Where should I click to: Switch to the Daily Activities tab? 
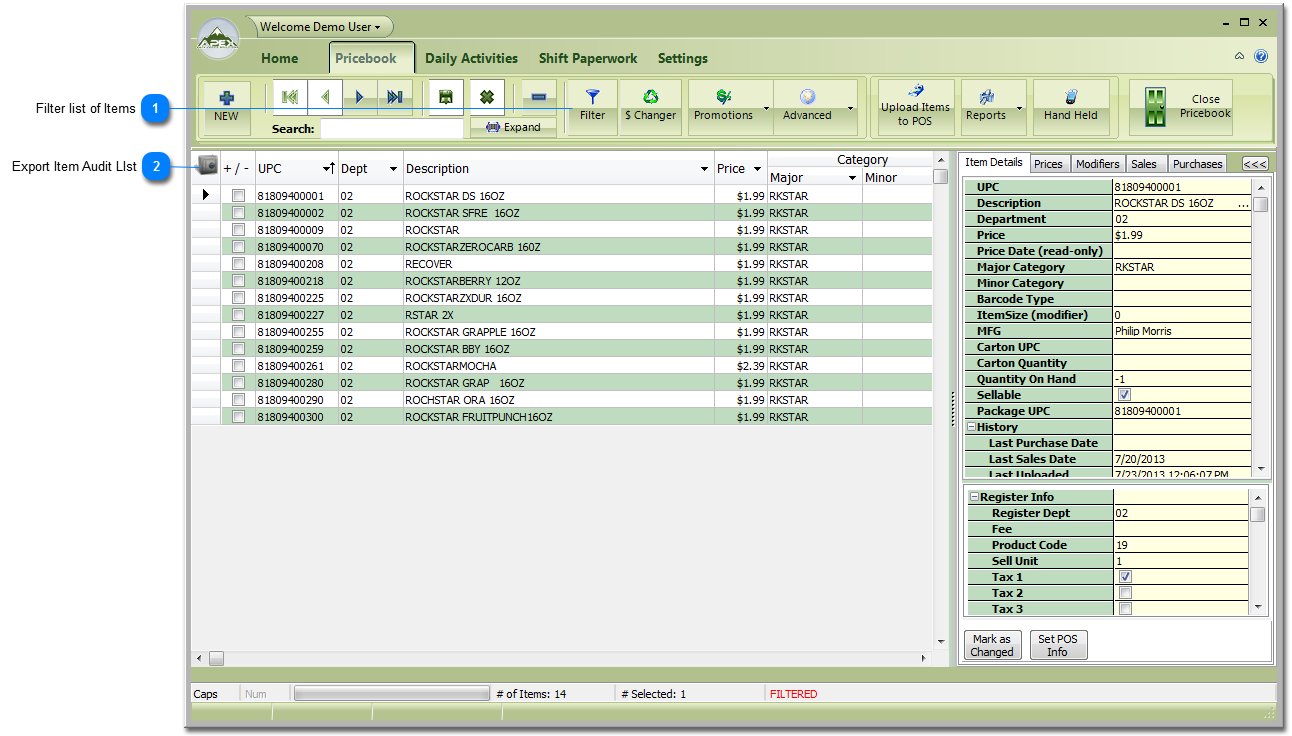point(471,58)
